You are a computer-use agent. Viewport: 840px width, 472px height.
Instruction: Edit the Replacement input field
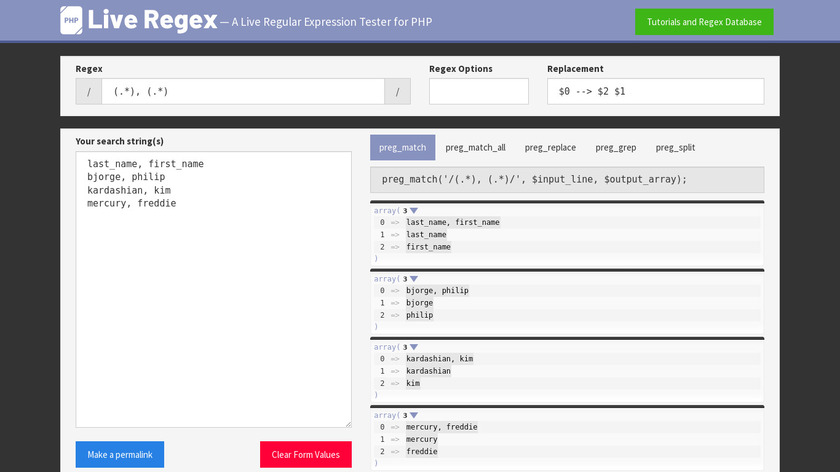[655, 92]
